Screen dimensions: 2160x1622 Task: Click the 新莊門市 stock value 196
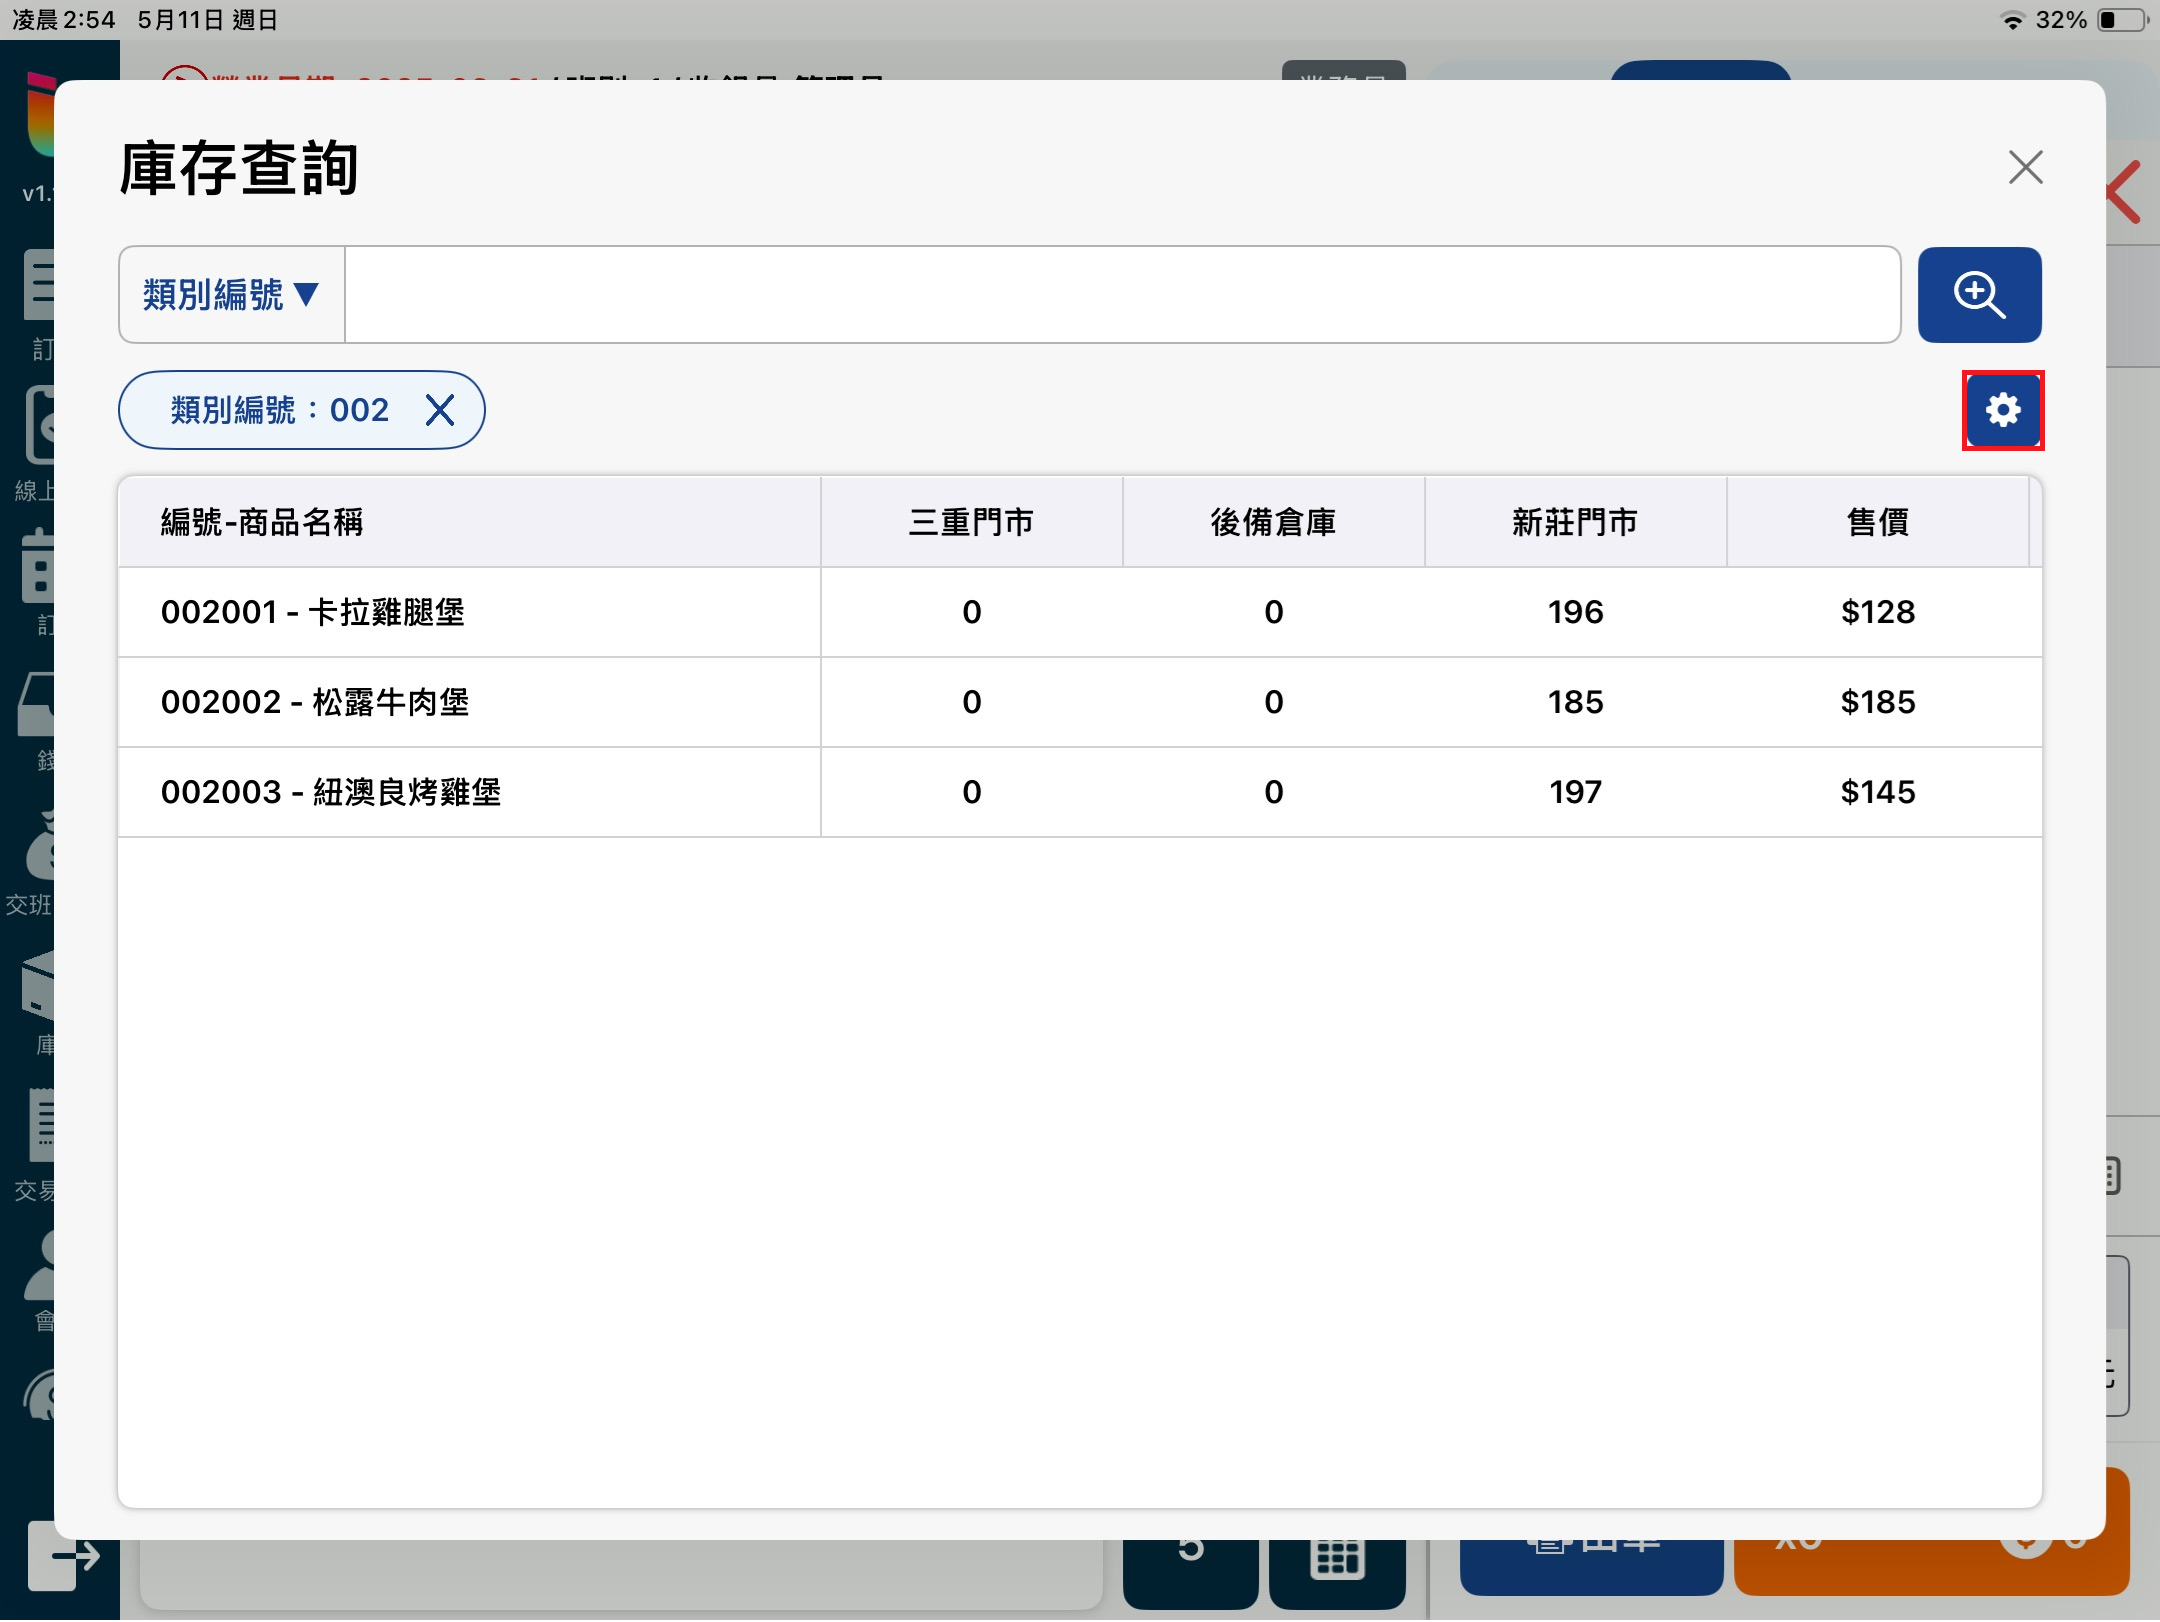(x=1575, y=612)
